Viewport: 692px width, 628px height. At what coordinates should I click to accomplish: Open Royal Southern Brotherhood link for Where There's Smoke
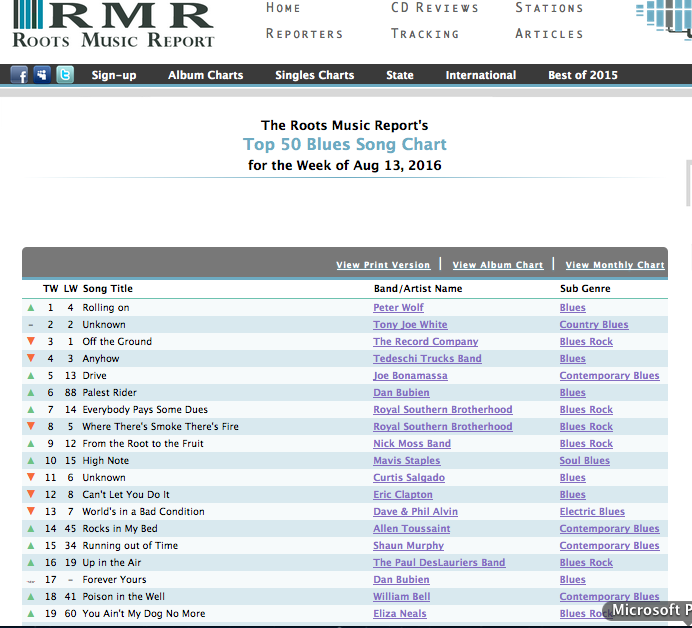(x=443, y=427)
